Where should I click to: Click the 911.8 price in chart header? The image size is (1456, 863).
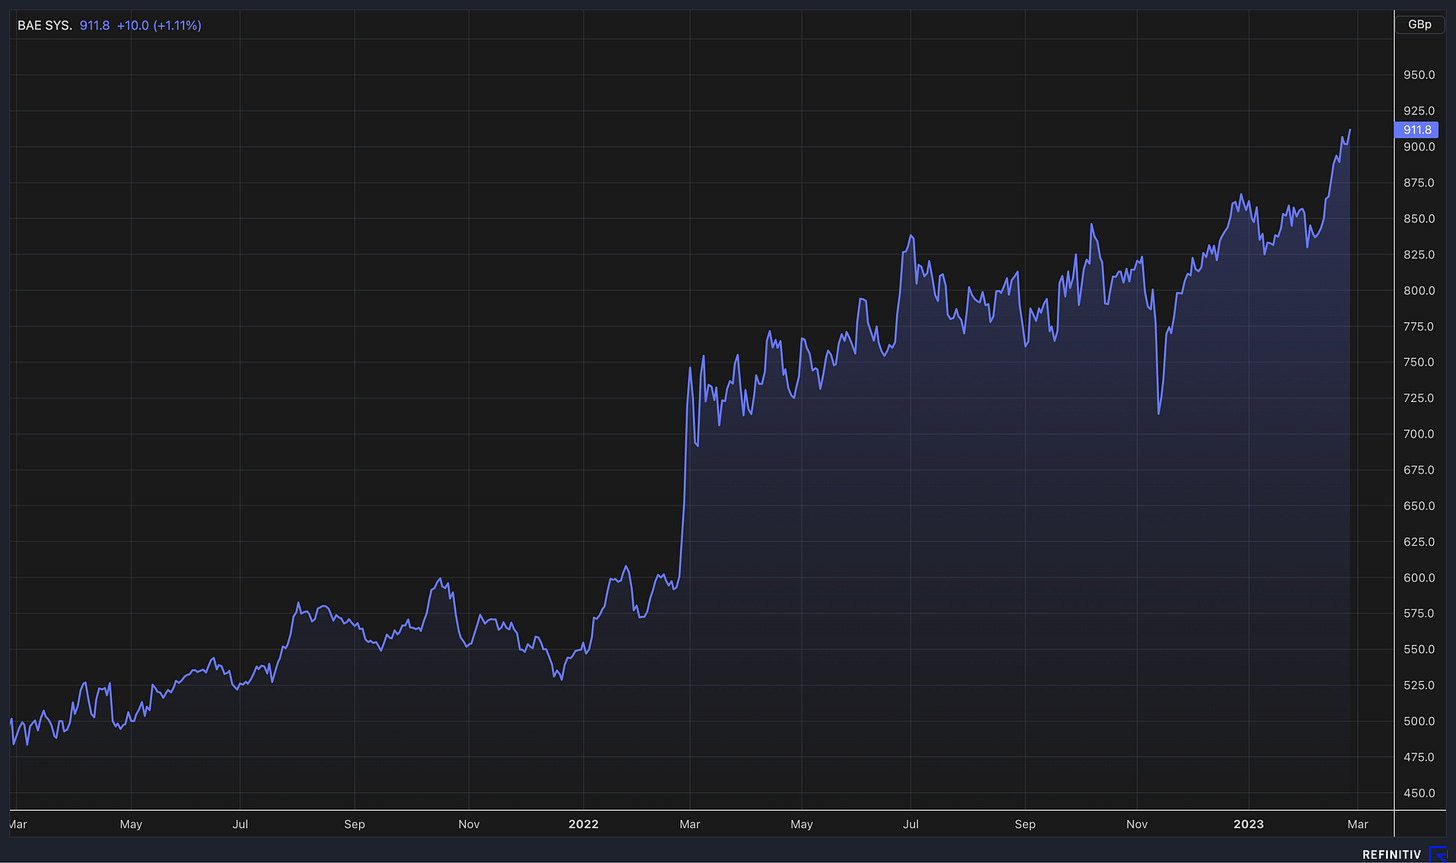pyautogui.click(x=94, y=25)
